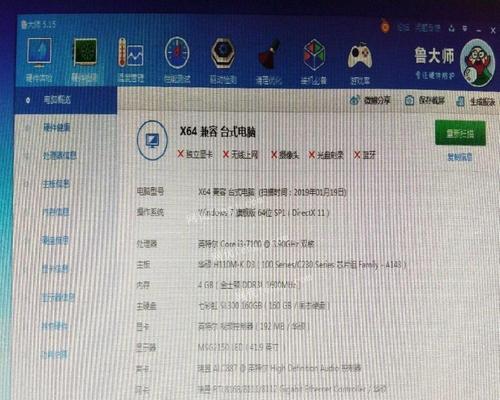Click the 微博分享 label
Screen dimensions: 500x400
pos(377,100)
